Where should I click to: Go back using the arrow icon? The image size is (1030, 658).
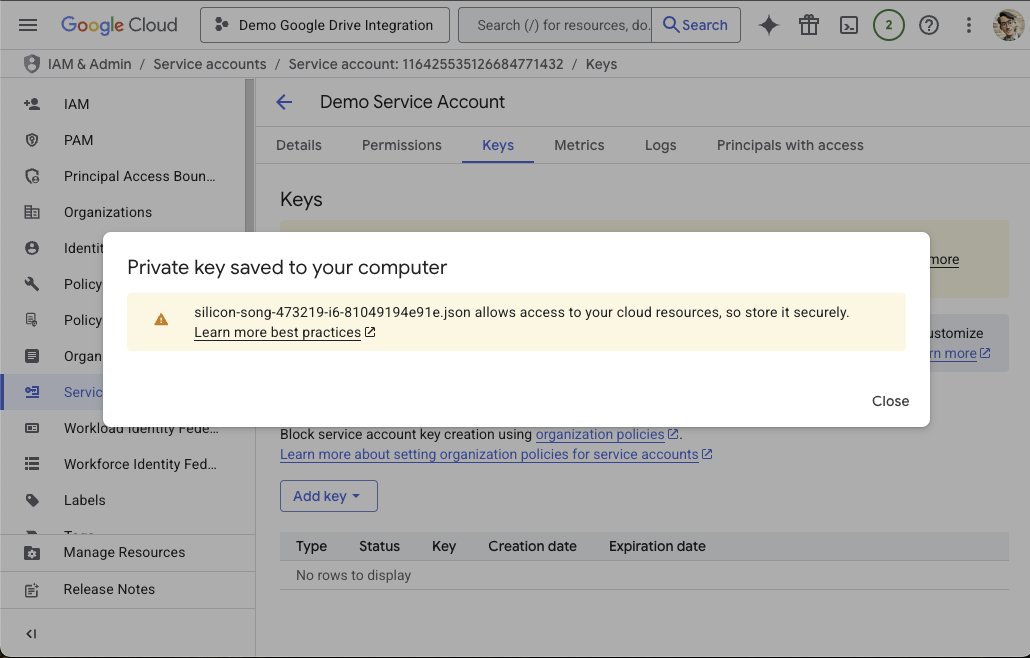284,102
